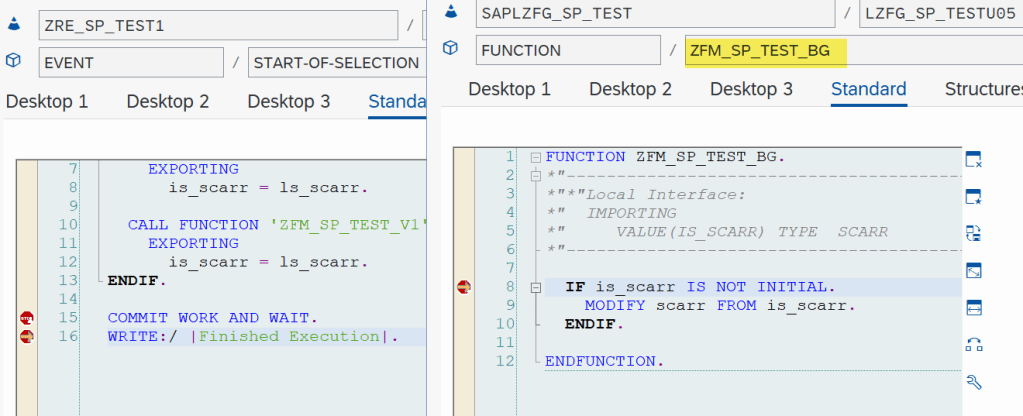Click 'IF is_scarr IS NOT INITIAL.' line
The width and height of the screenshot is (1023, 416).
click(x=700, y=287)
